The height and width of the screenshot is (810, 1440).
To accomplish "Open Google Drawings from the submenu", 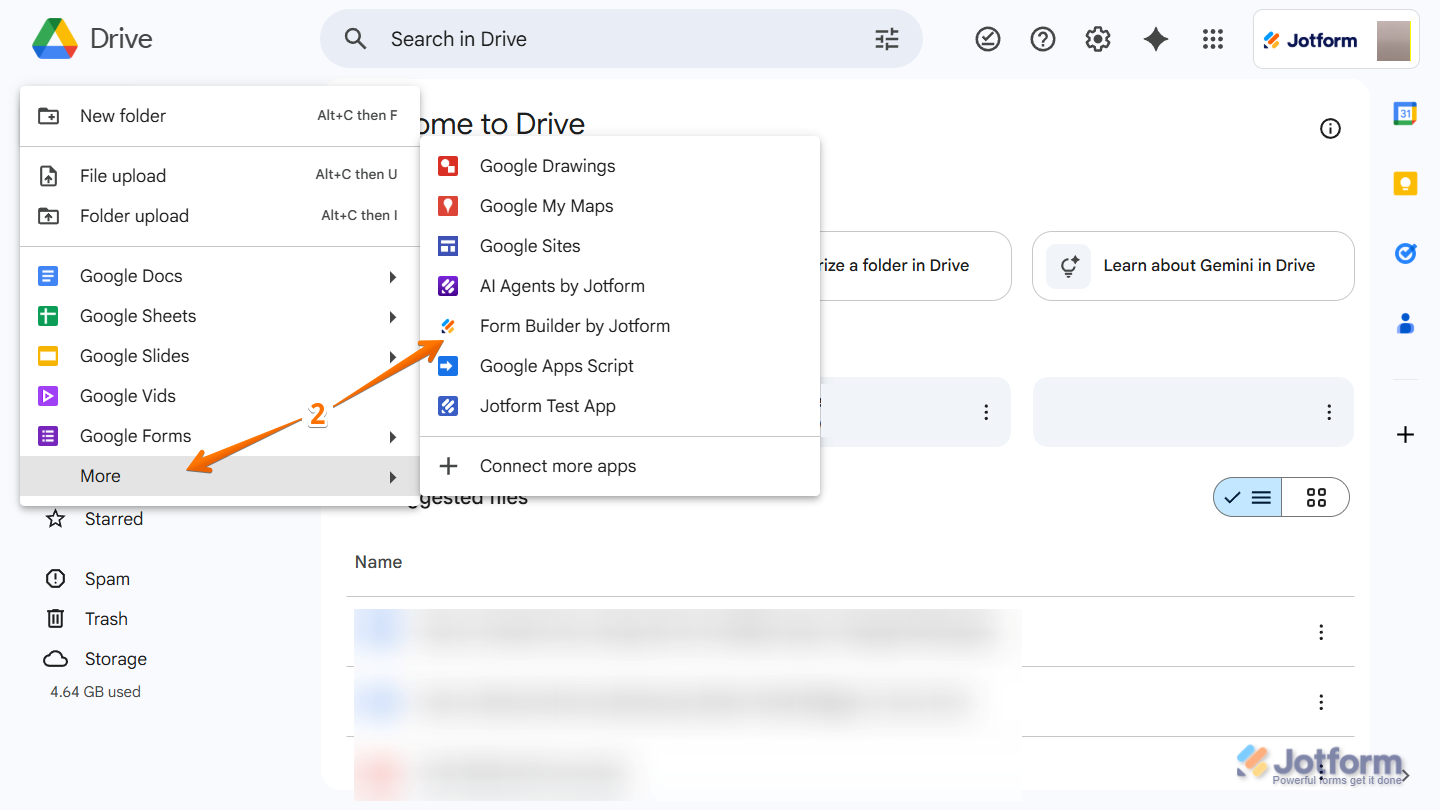I will [x=547, y=165].
